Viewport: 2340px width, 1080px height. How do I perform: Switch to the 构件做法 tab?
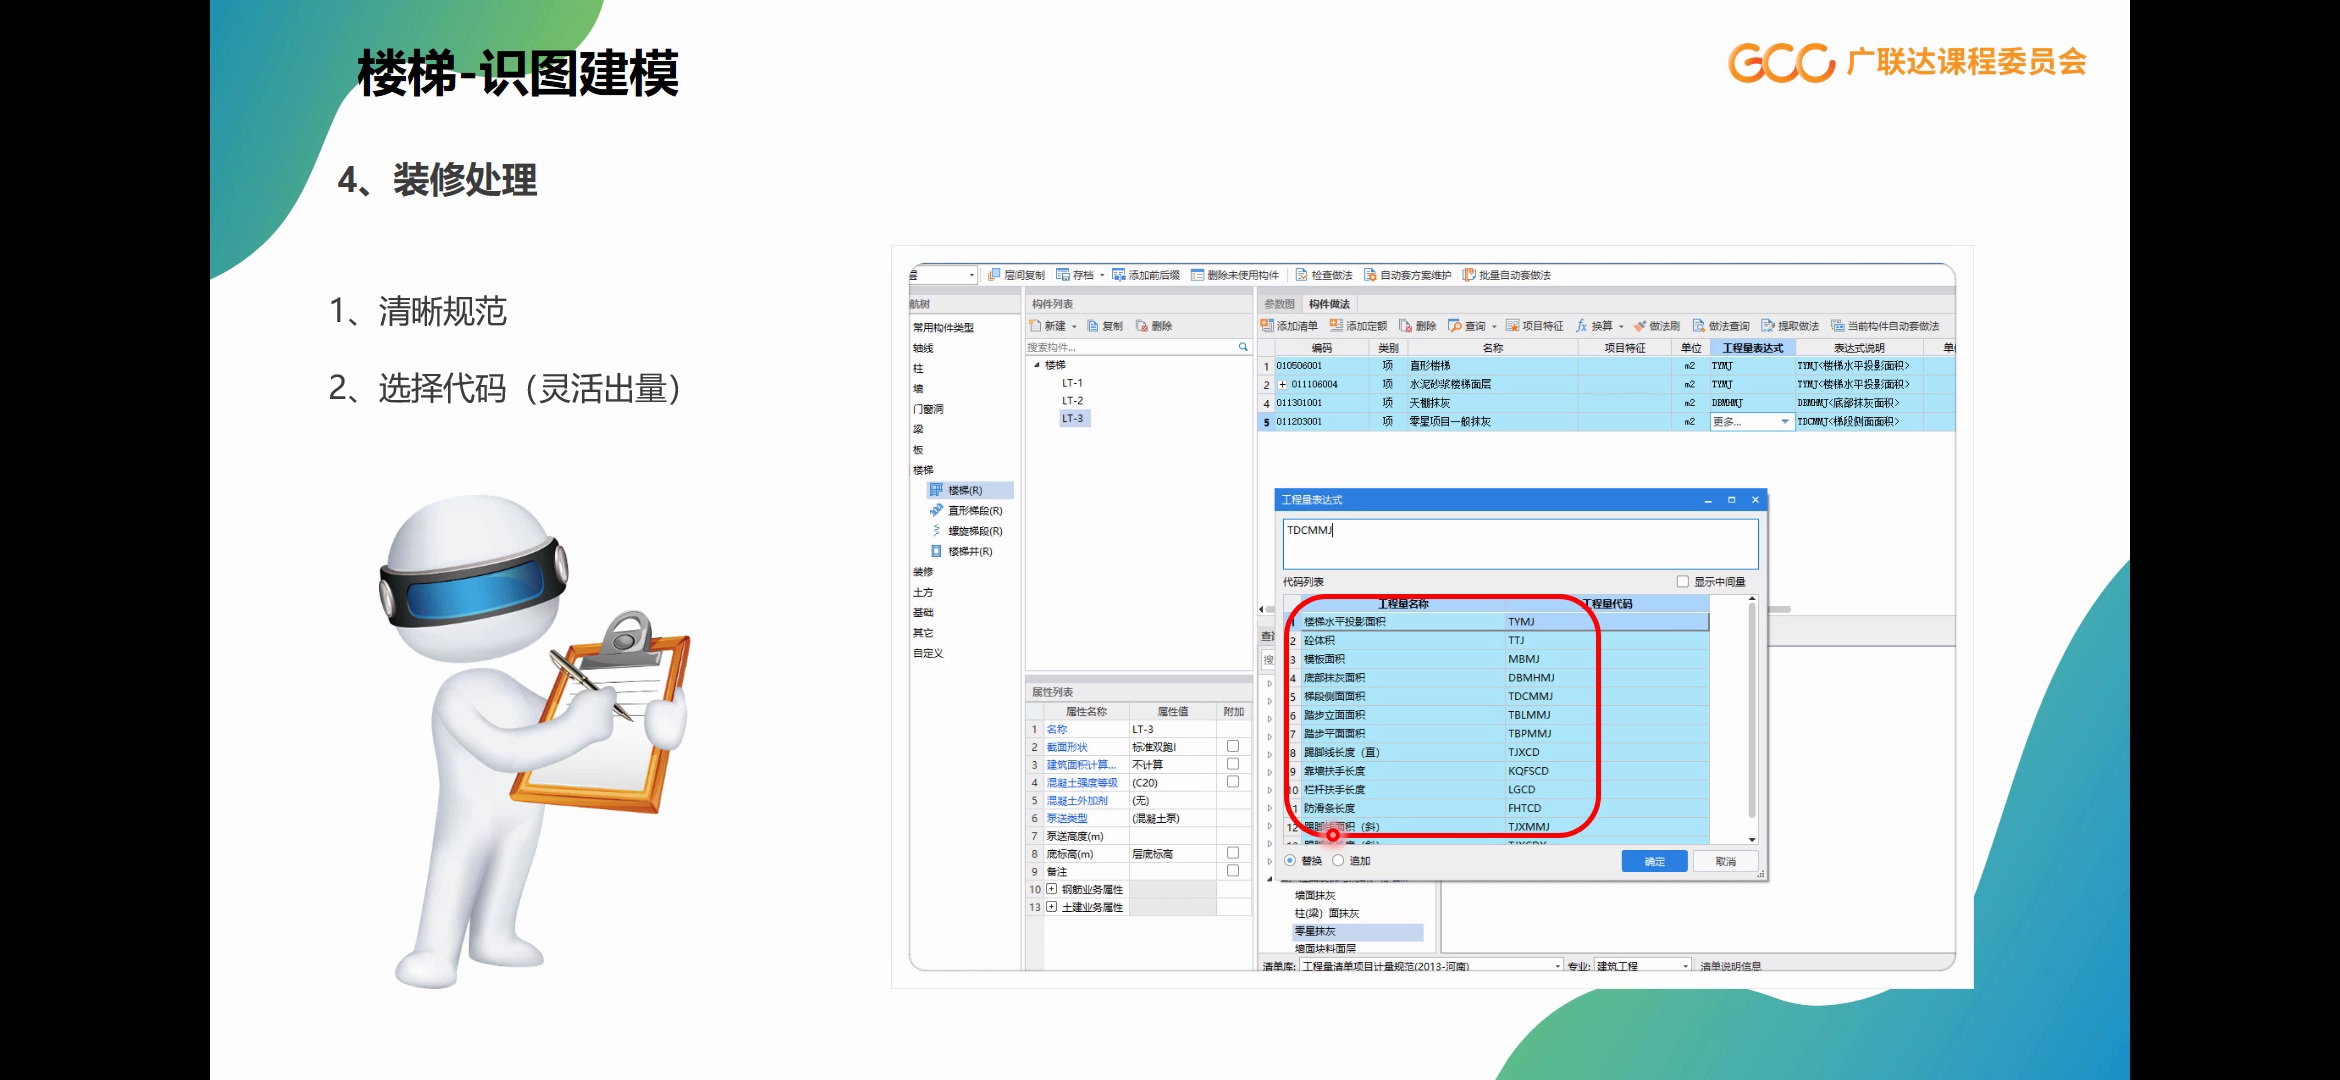pyautogui.click(x=1329, y=304)
